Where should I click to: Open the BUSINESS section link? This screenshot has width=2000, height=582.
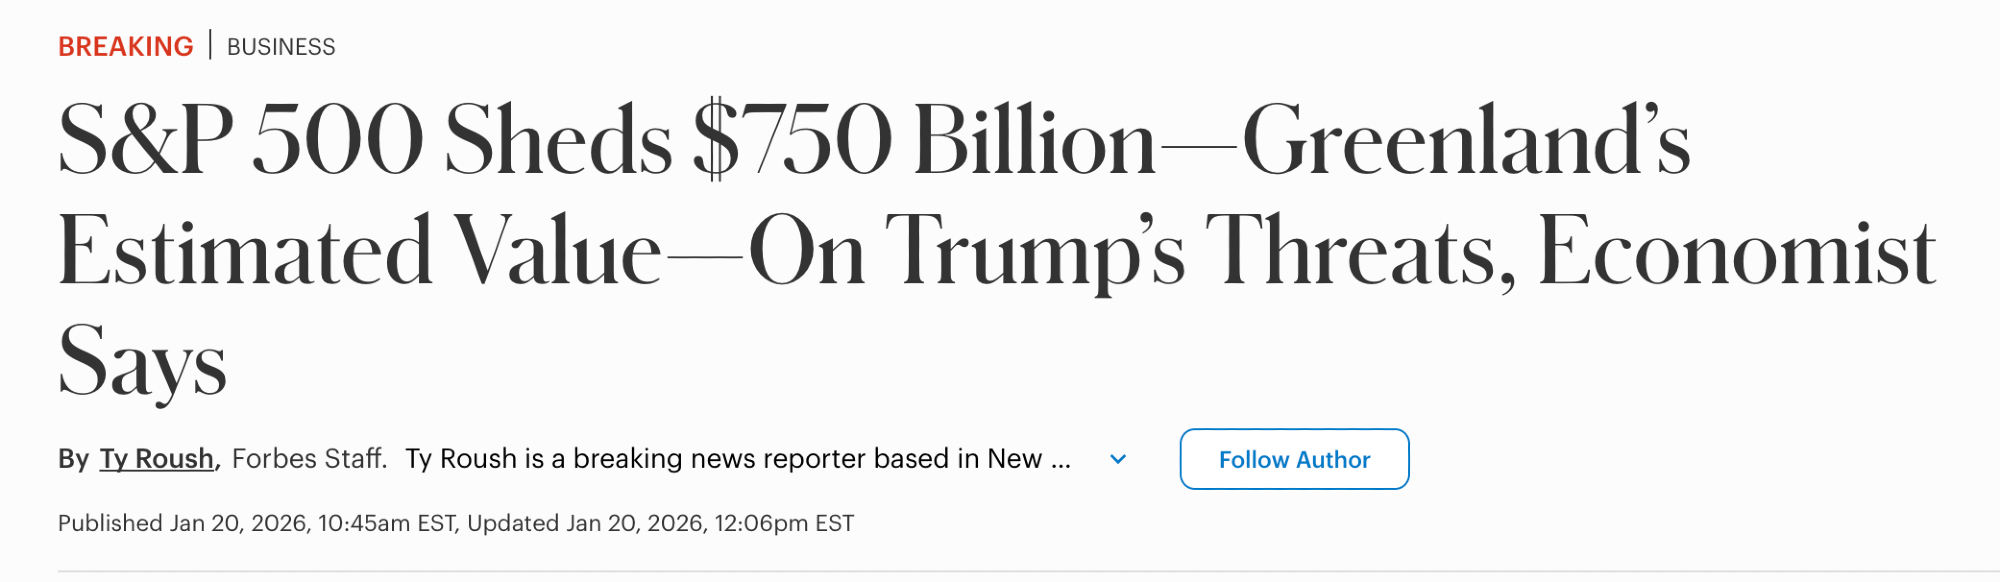pyautogui.click(x=281, y=47)
